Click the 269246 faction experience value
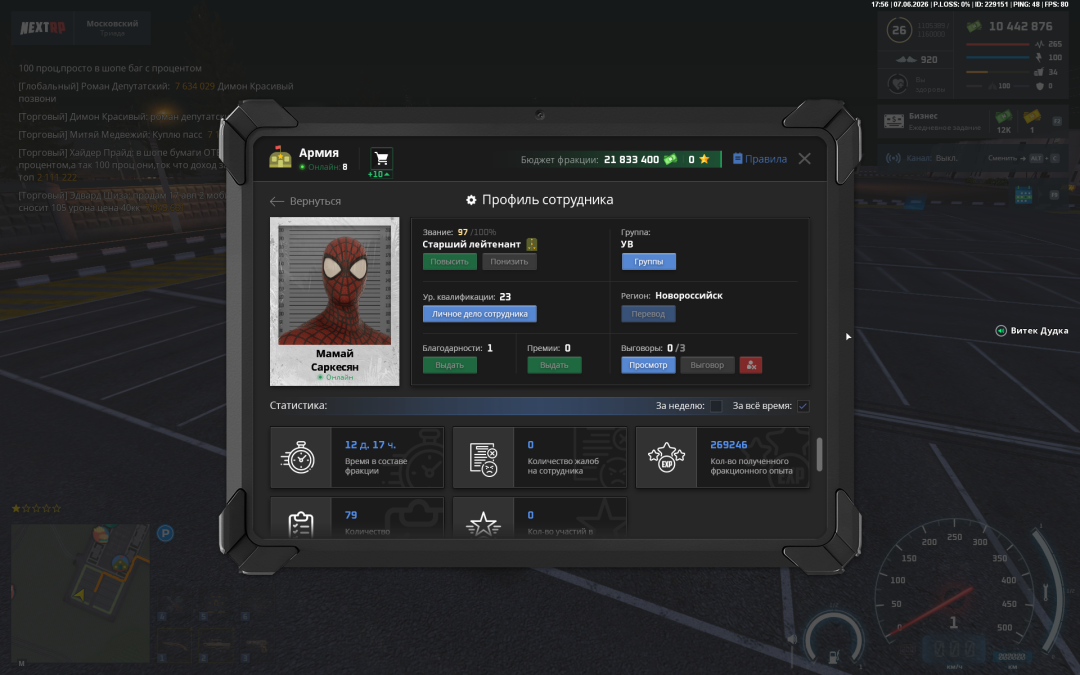The width and height of the screenshot is (1080, 675). coord(729,445)
